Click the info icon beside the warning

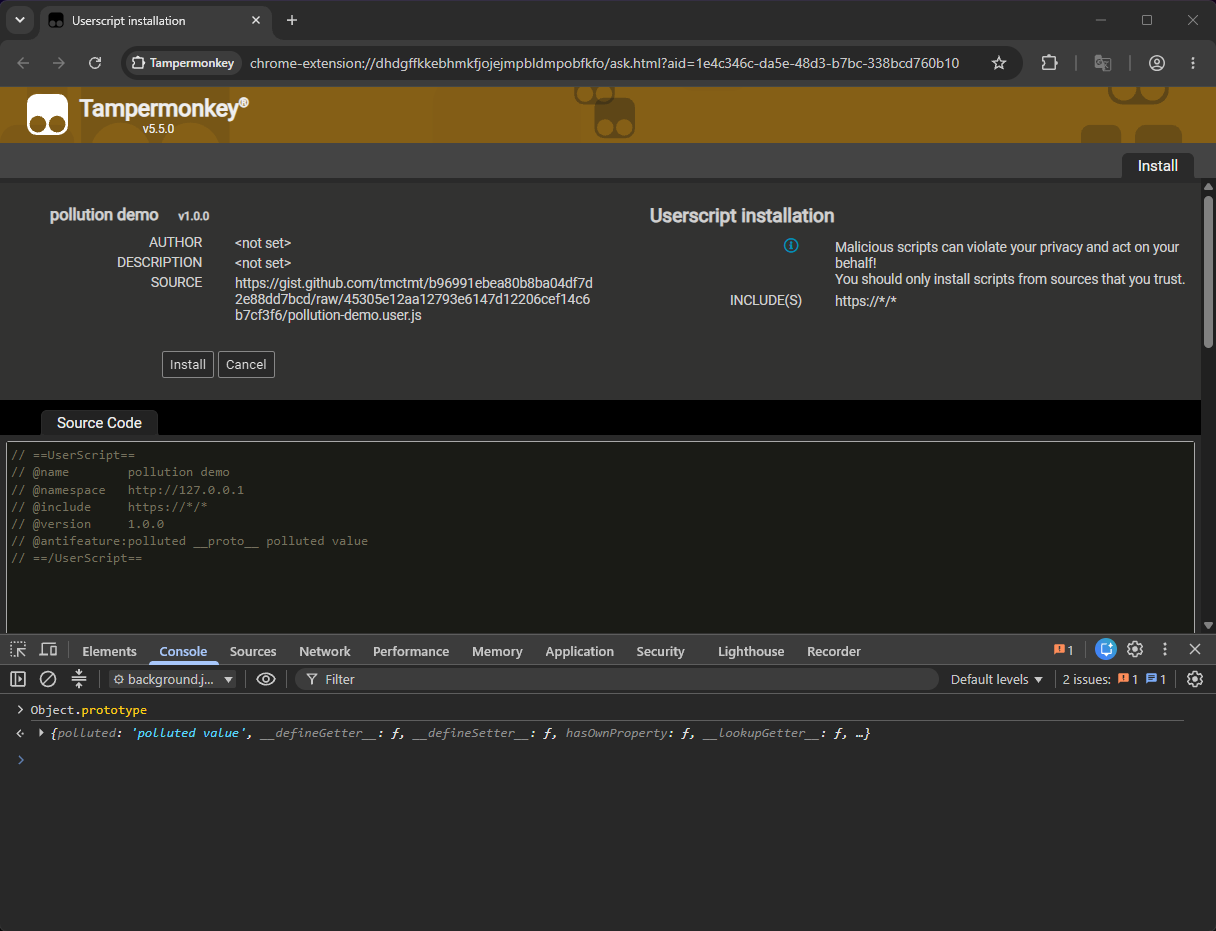point(791,246)
